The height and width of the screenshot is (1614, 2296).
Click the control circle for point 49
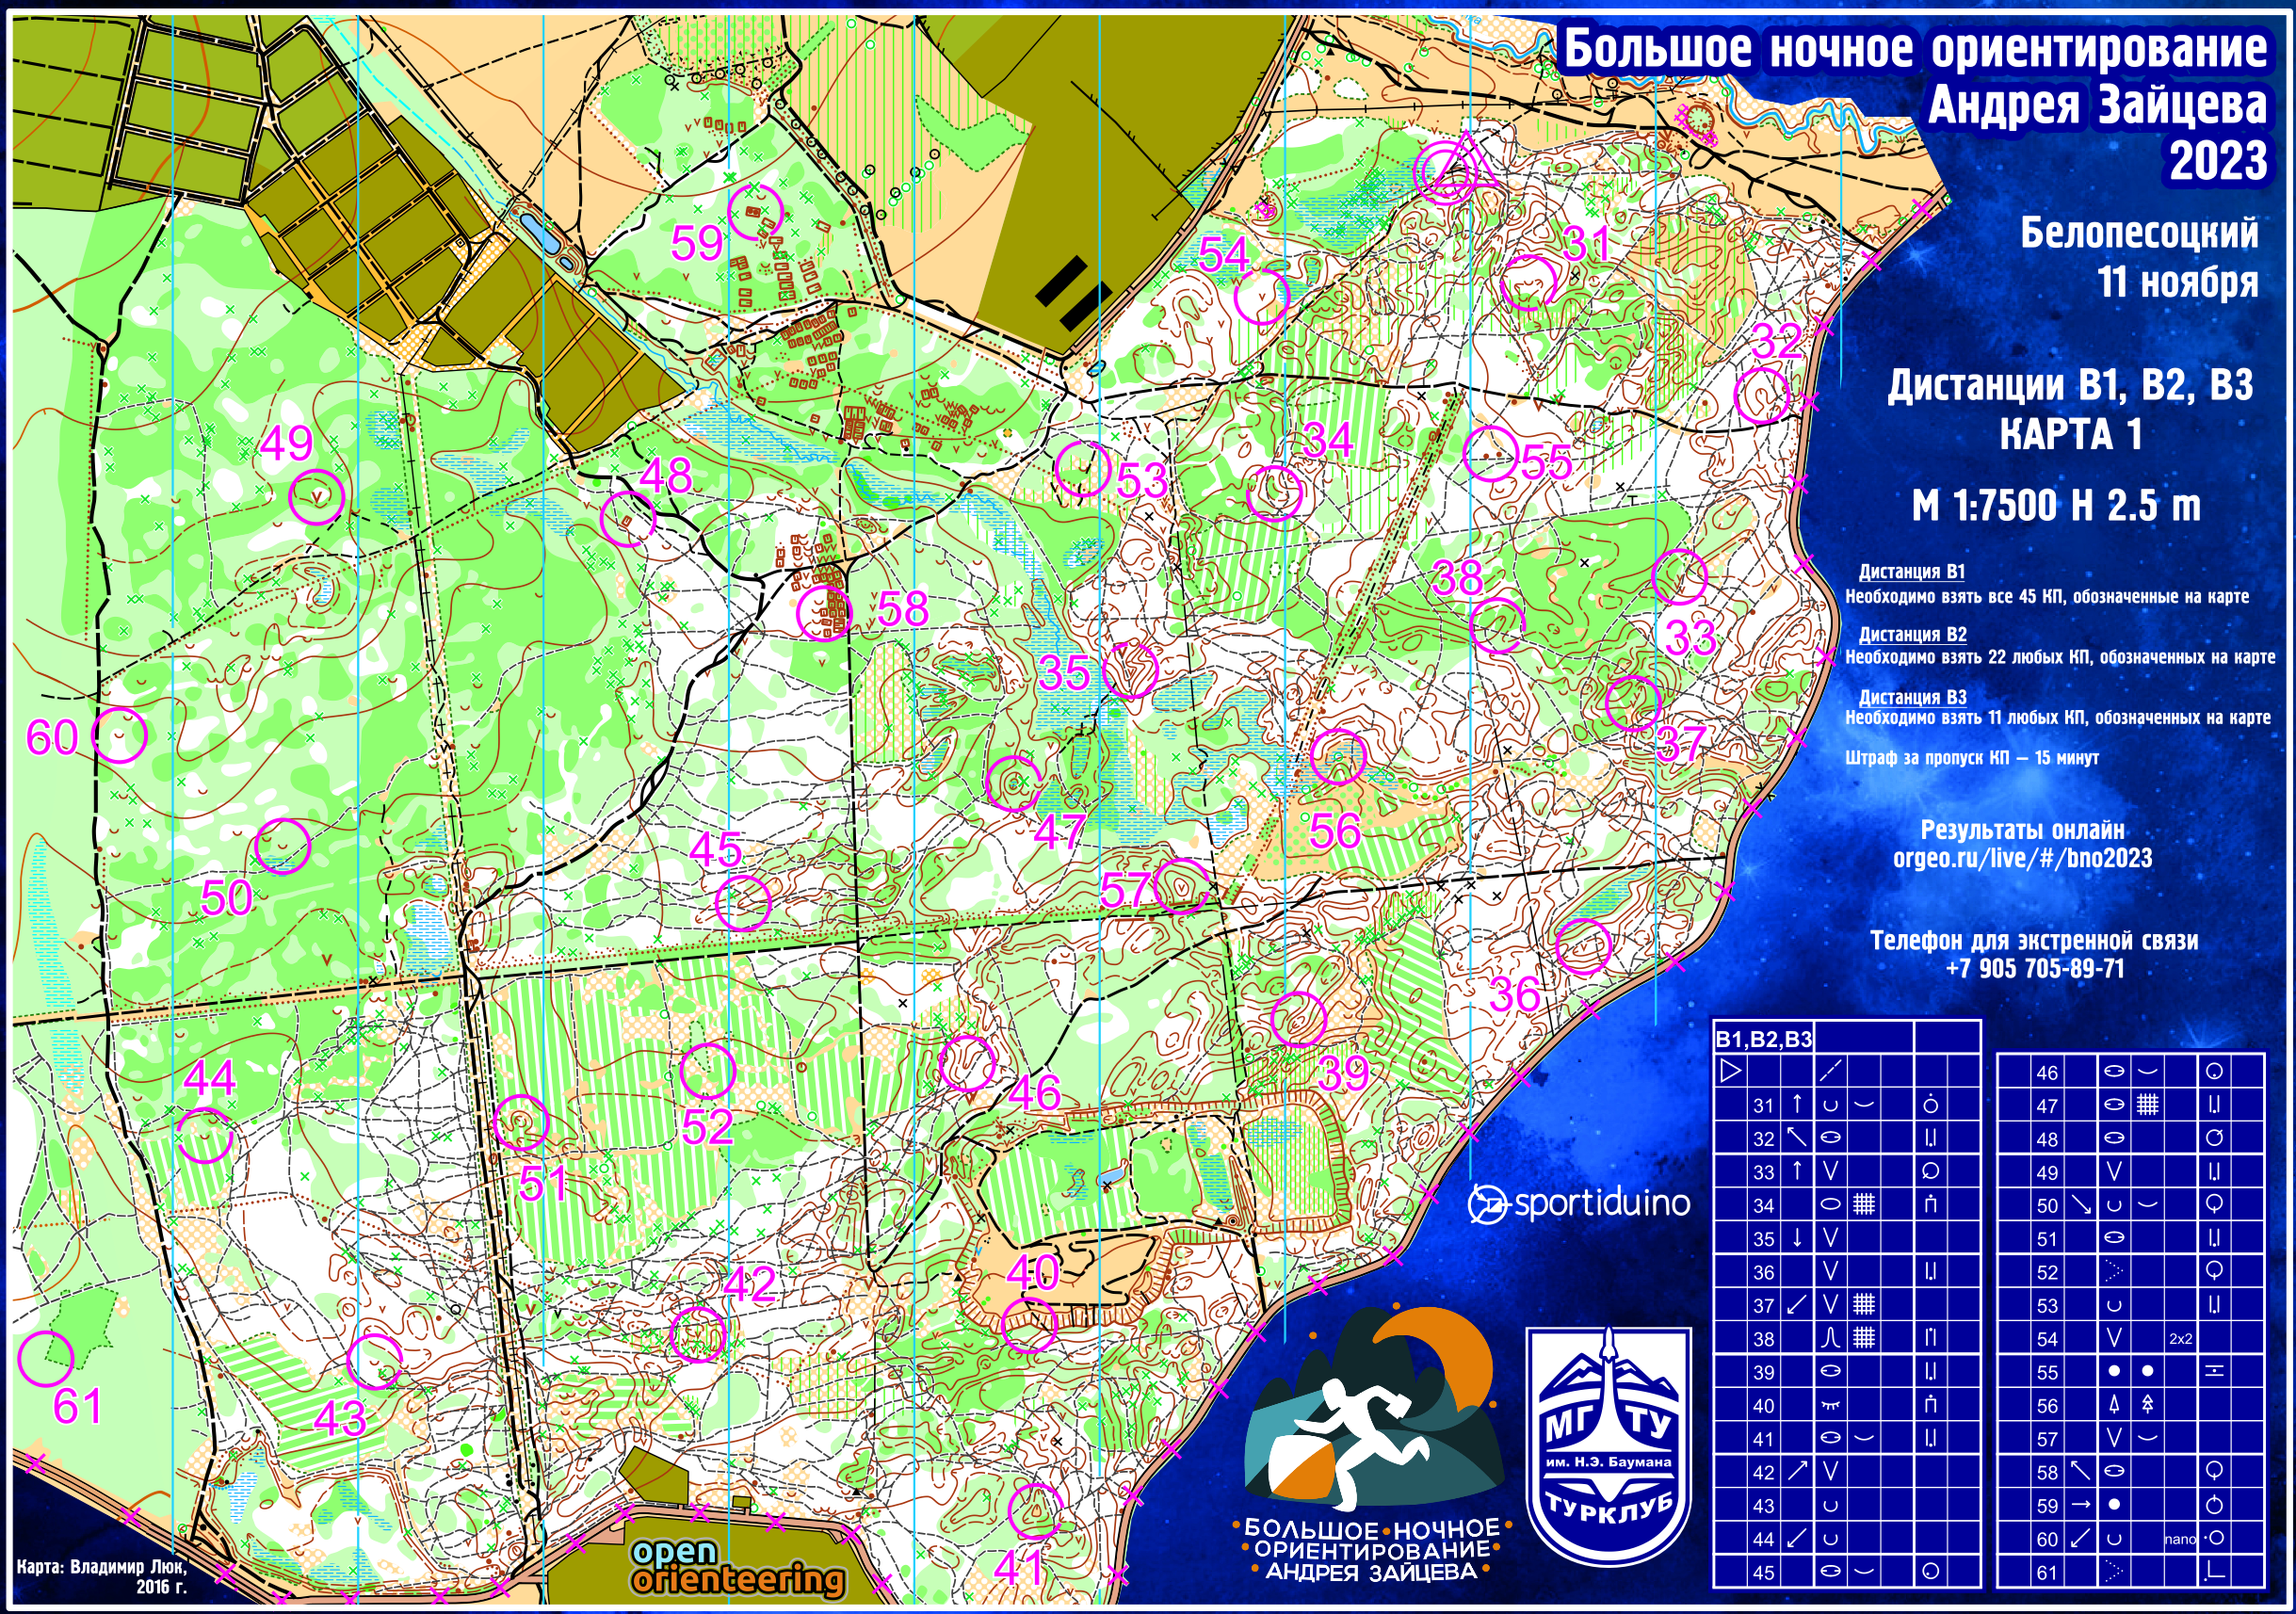(317, 496)
